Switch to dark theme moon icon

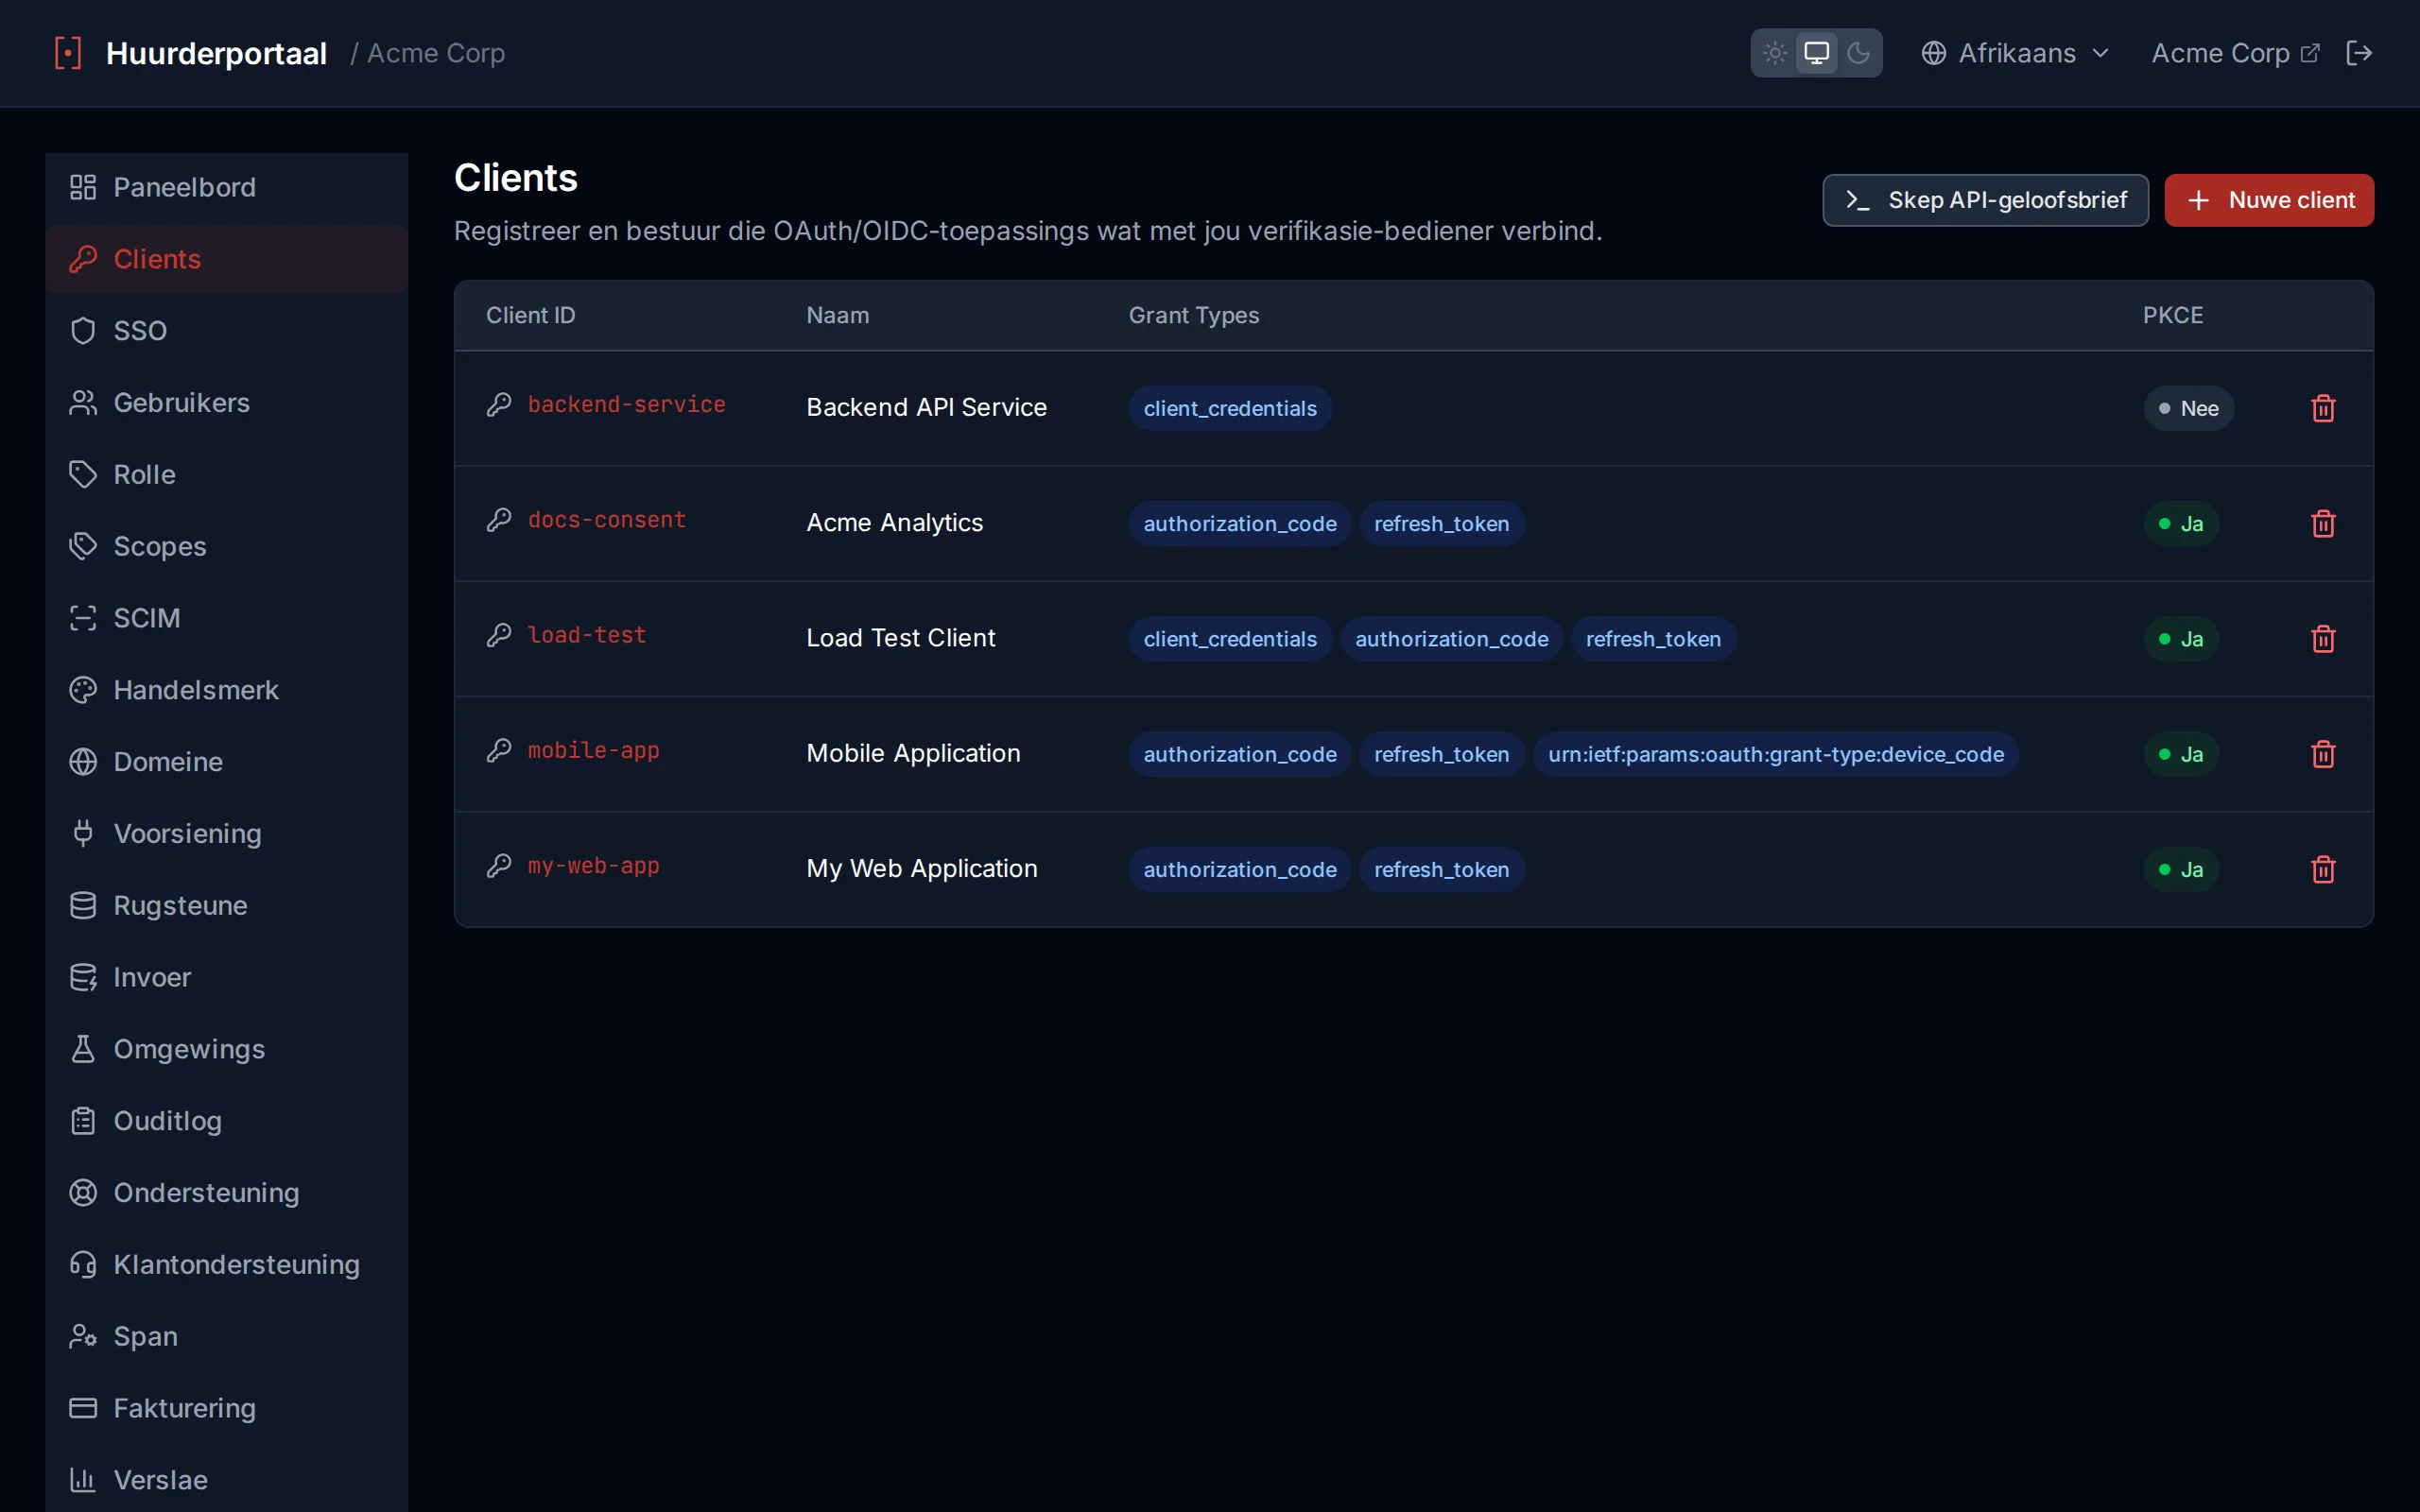[1858, 53]
